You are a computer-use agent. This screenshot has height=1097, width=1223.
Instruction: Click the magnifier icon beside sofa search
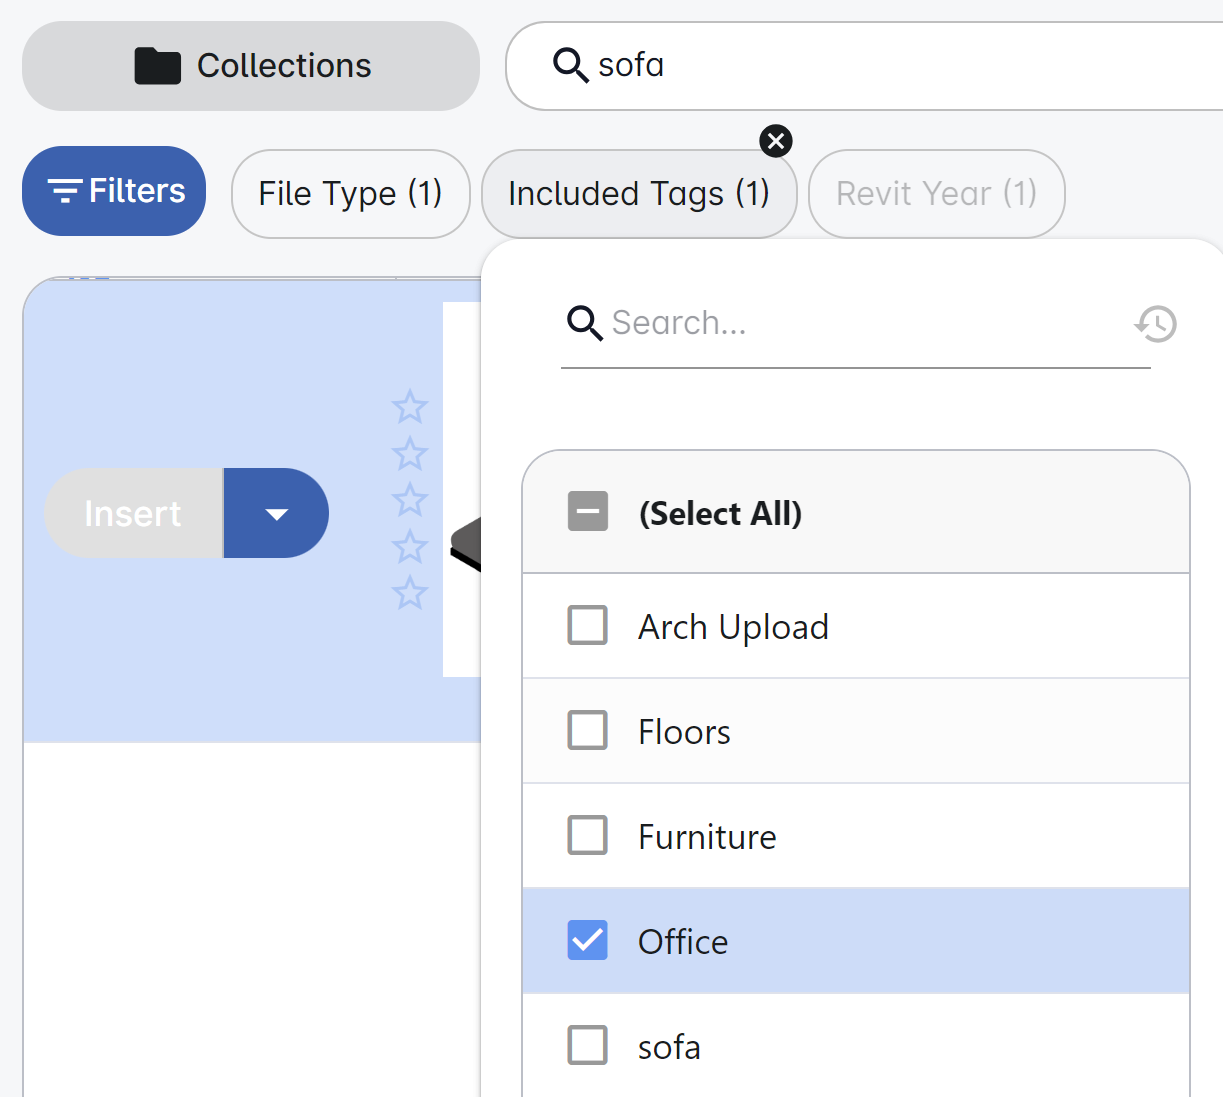[x=570, y=65]
